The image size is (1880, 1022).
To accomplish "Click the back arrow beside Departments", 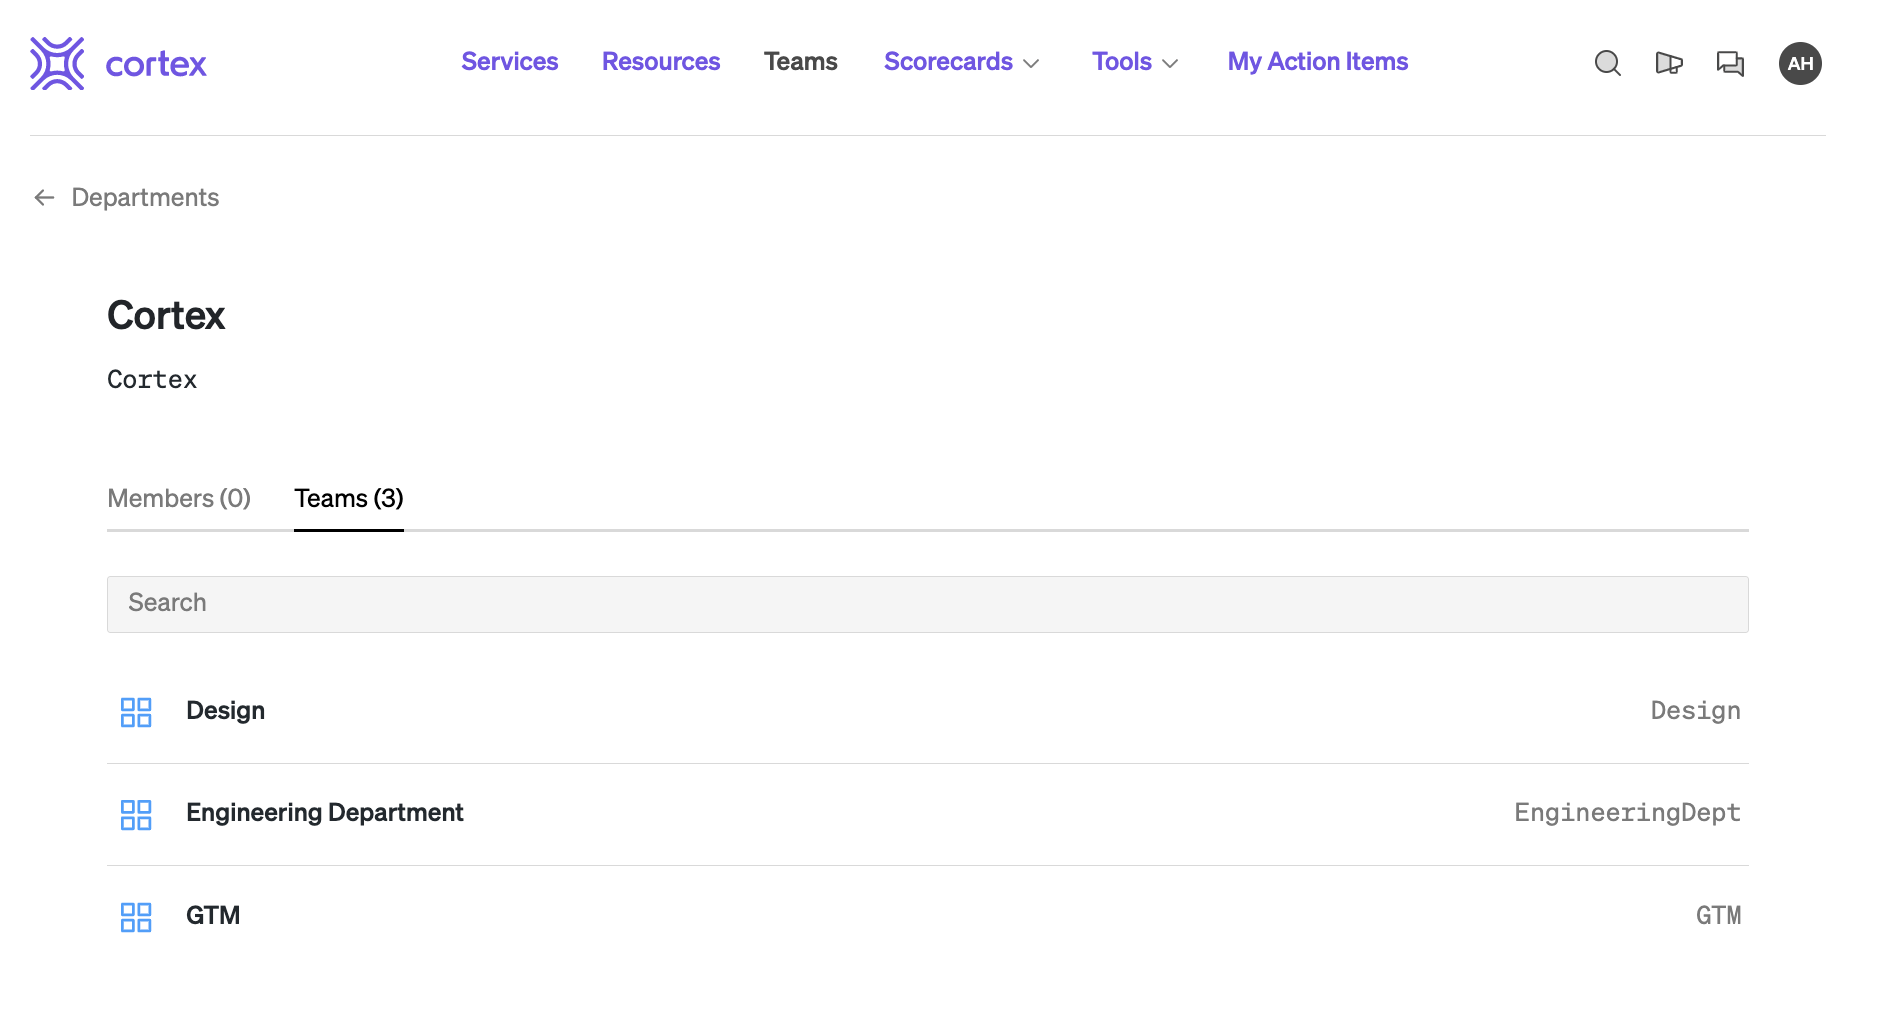I will coord(44,198).
